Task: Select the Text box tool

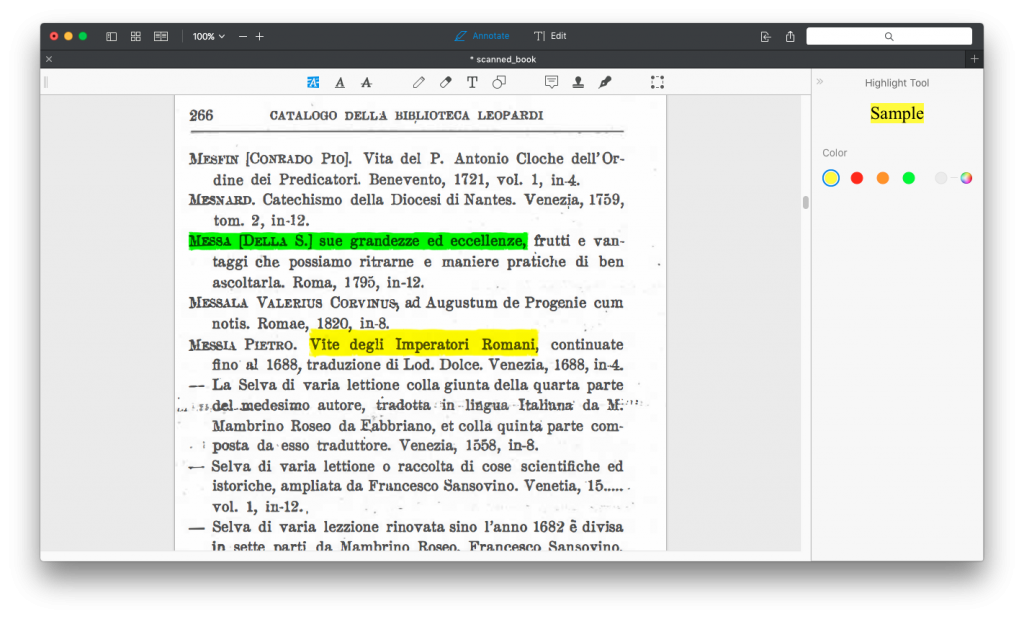Action: (472, 82)
